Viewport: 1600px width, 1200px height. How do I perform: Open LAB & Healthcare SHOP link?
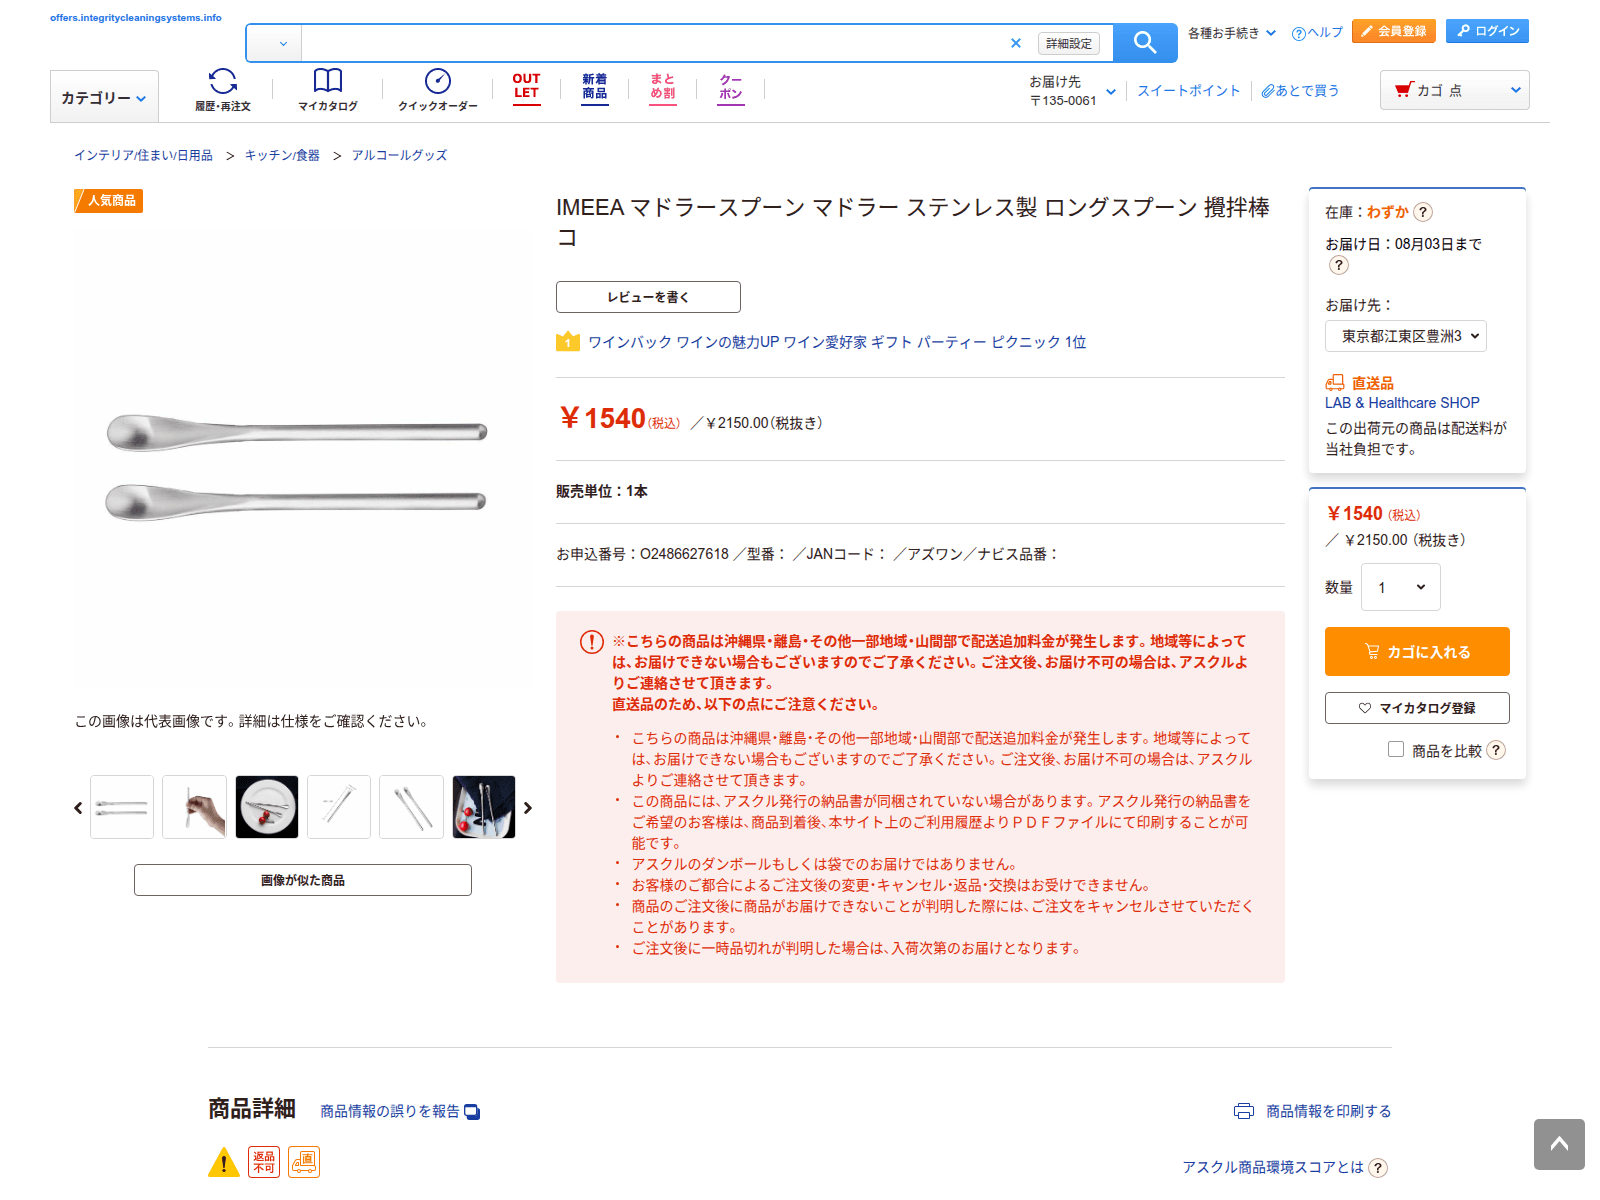[1402, 403]
